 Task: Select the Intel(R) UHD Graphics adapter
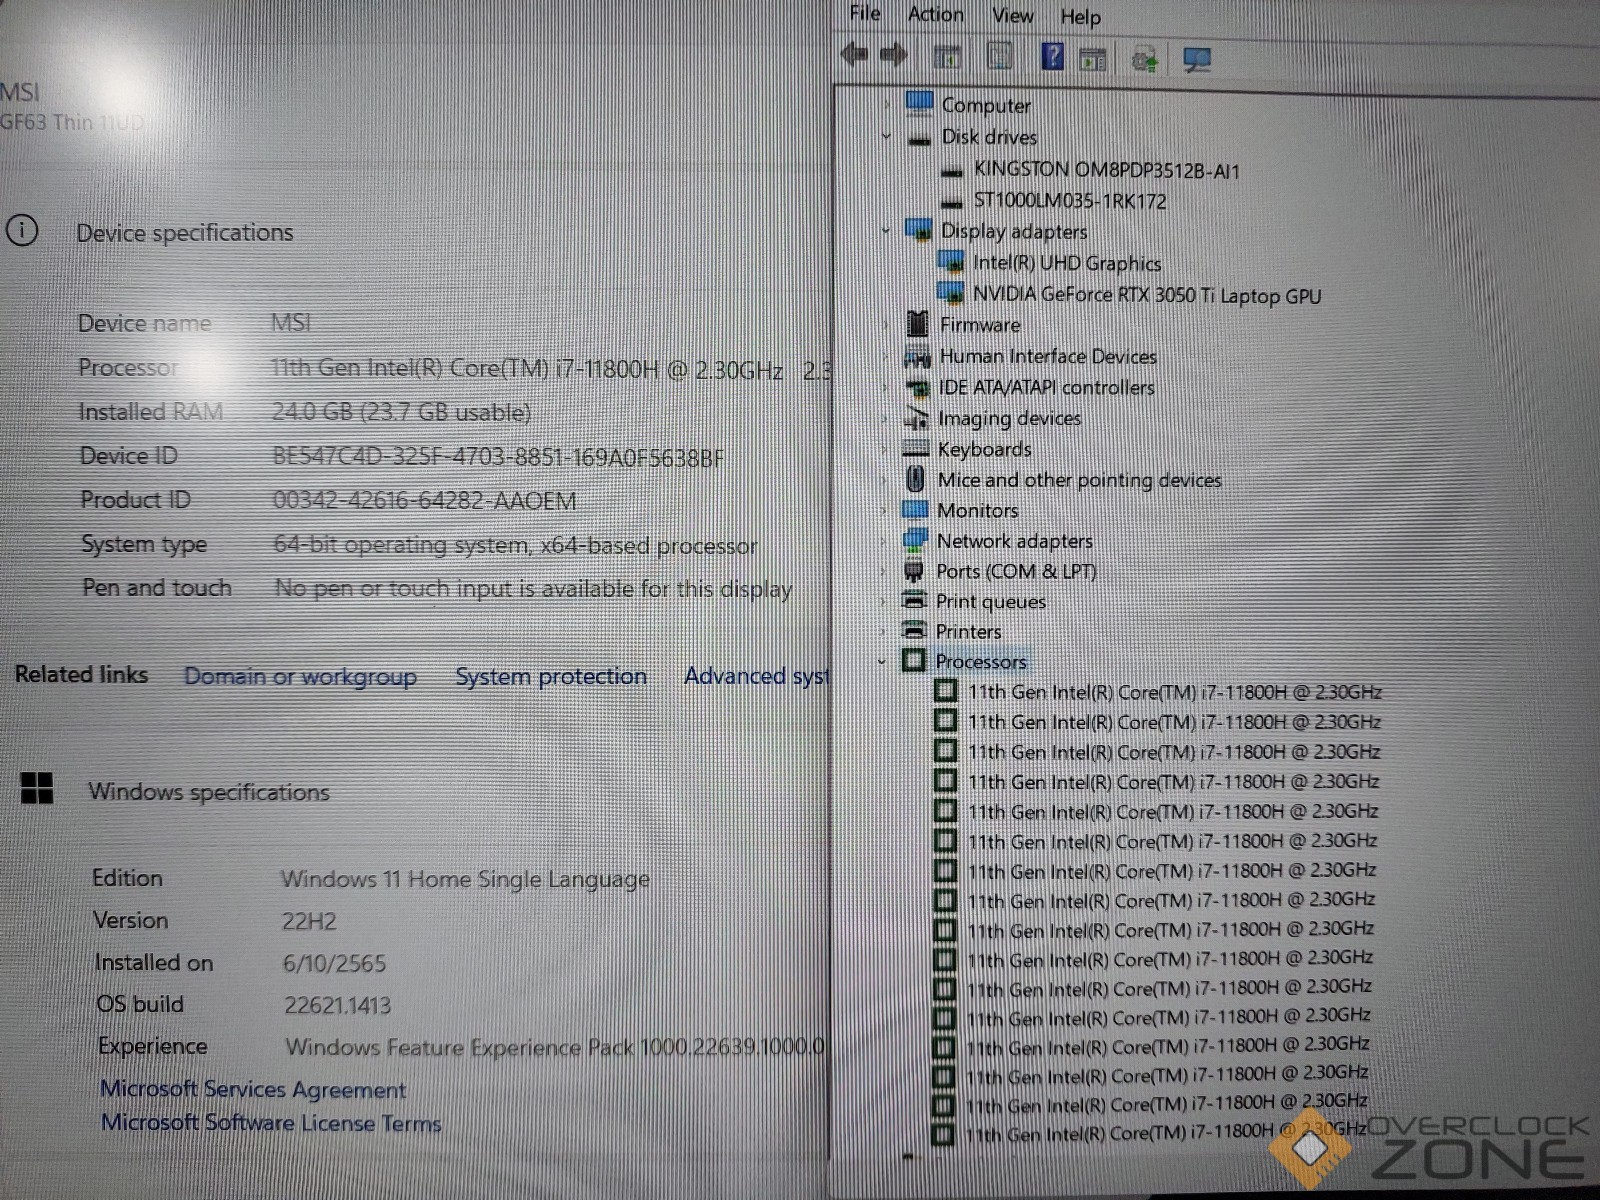click(x=1067, y=263)
